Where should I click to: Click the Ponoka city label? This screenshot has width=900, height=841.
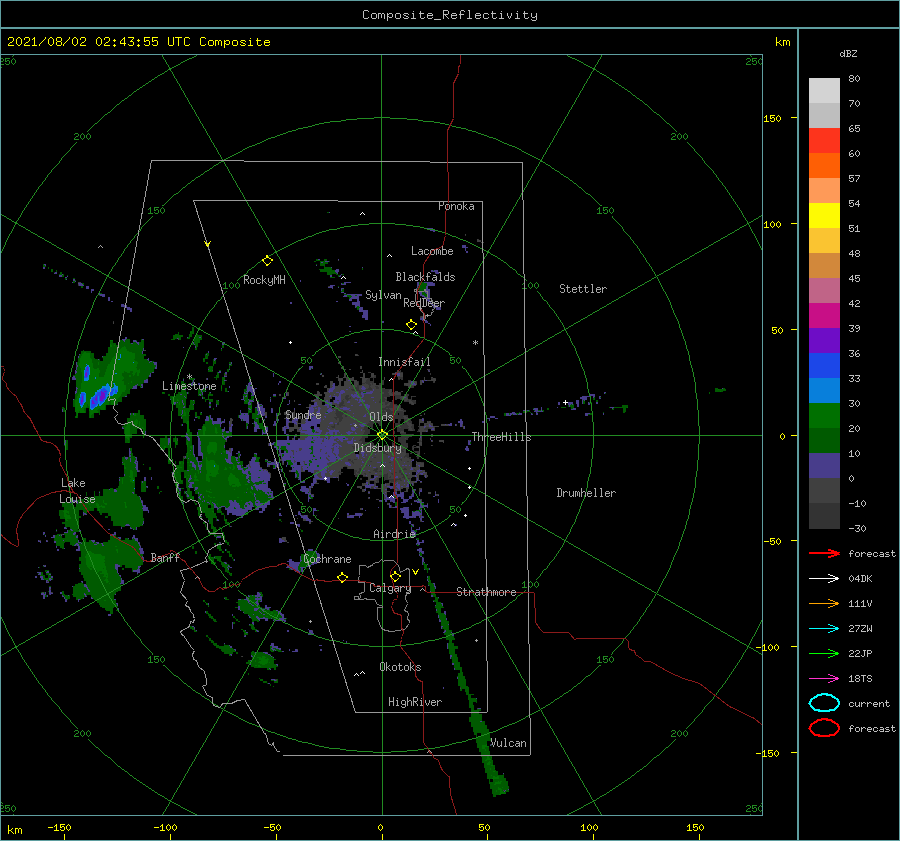tap(456, 206)
